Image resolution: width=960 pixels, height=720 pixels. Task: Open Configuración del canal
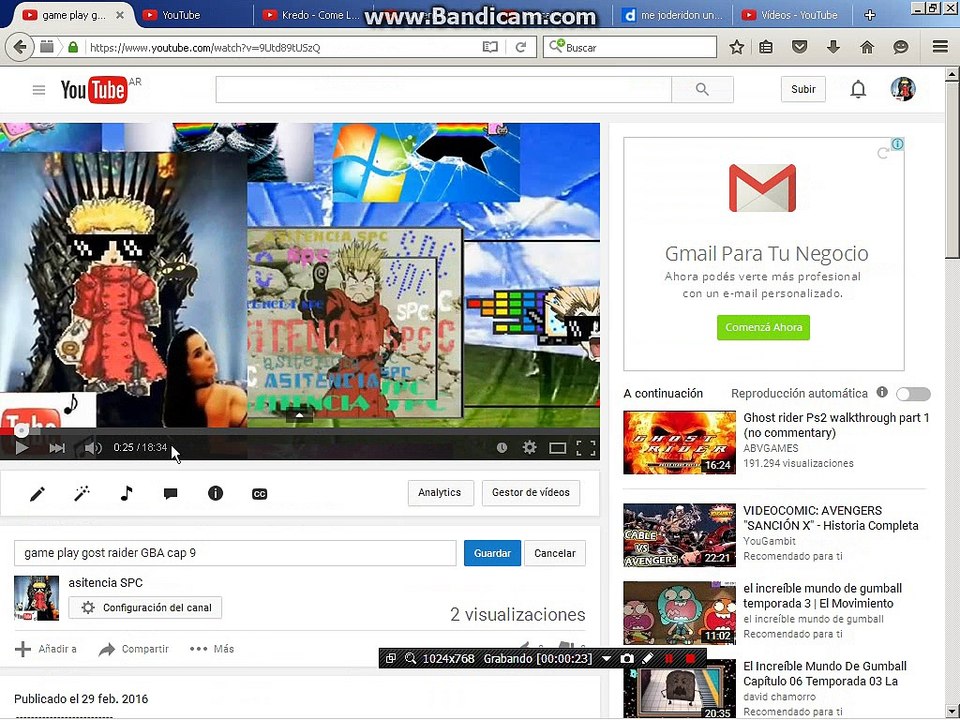145,607
